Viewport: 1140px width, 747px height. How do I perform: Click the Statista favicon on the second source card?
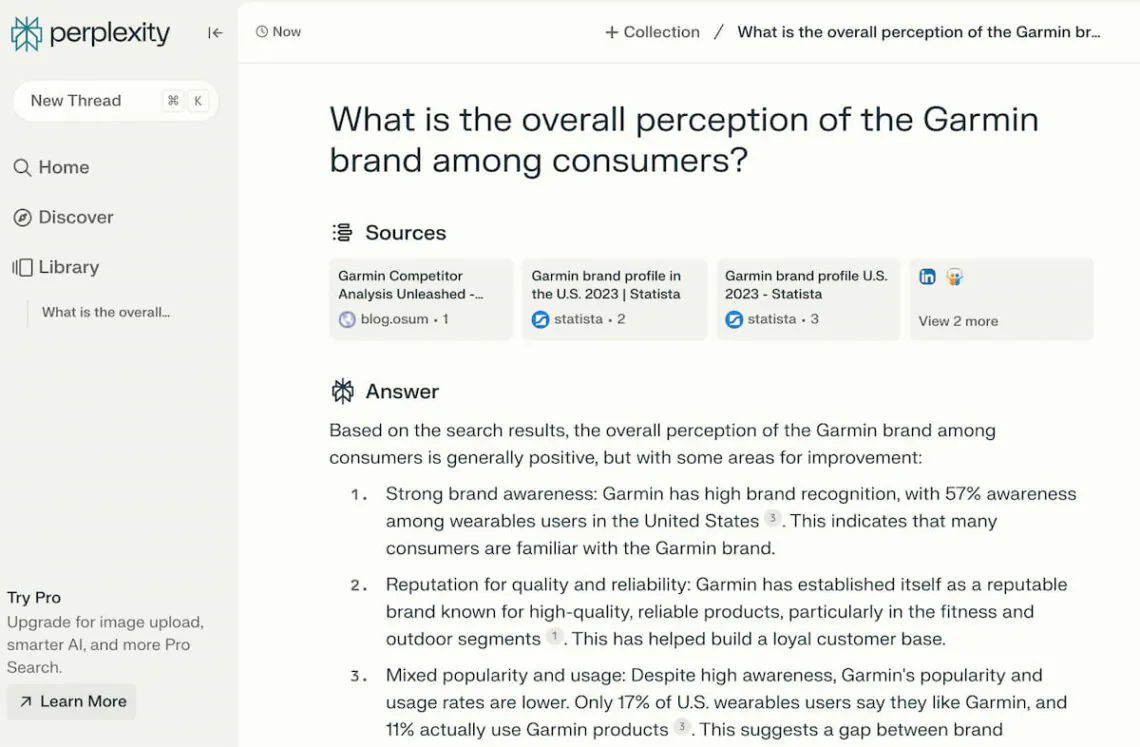click(x=540, y=320)
